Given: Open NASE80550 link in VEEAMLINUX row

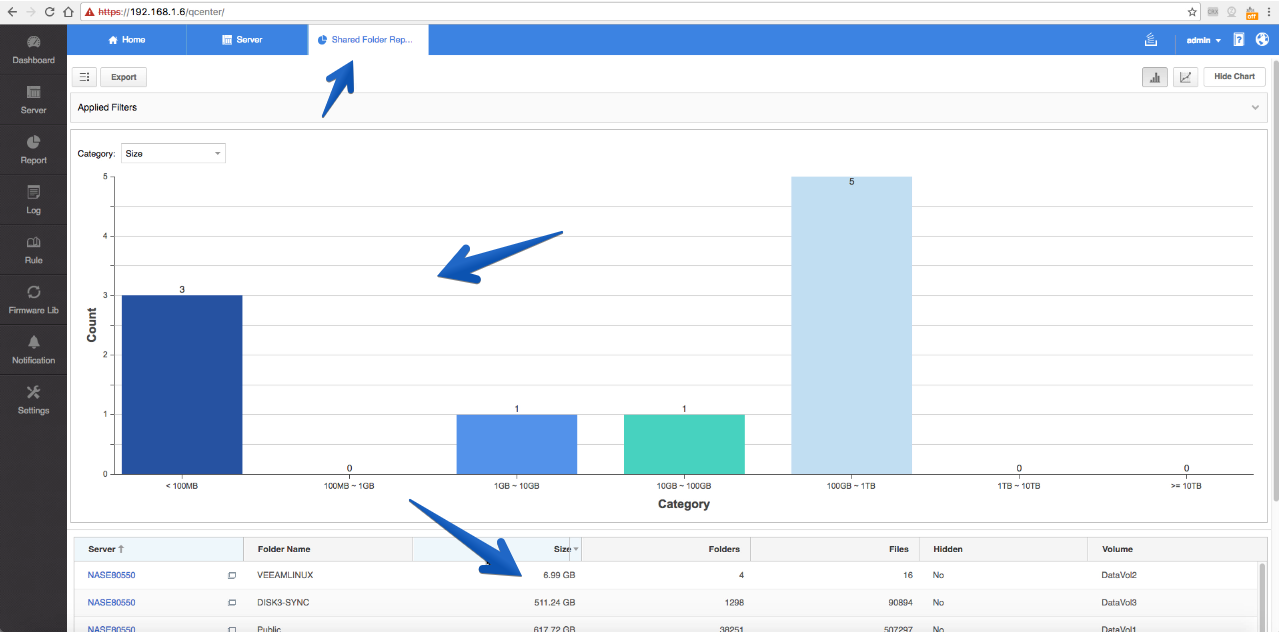Looking at the screenshot, I should pos(111,575).
